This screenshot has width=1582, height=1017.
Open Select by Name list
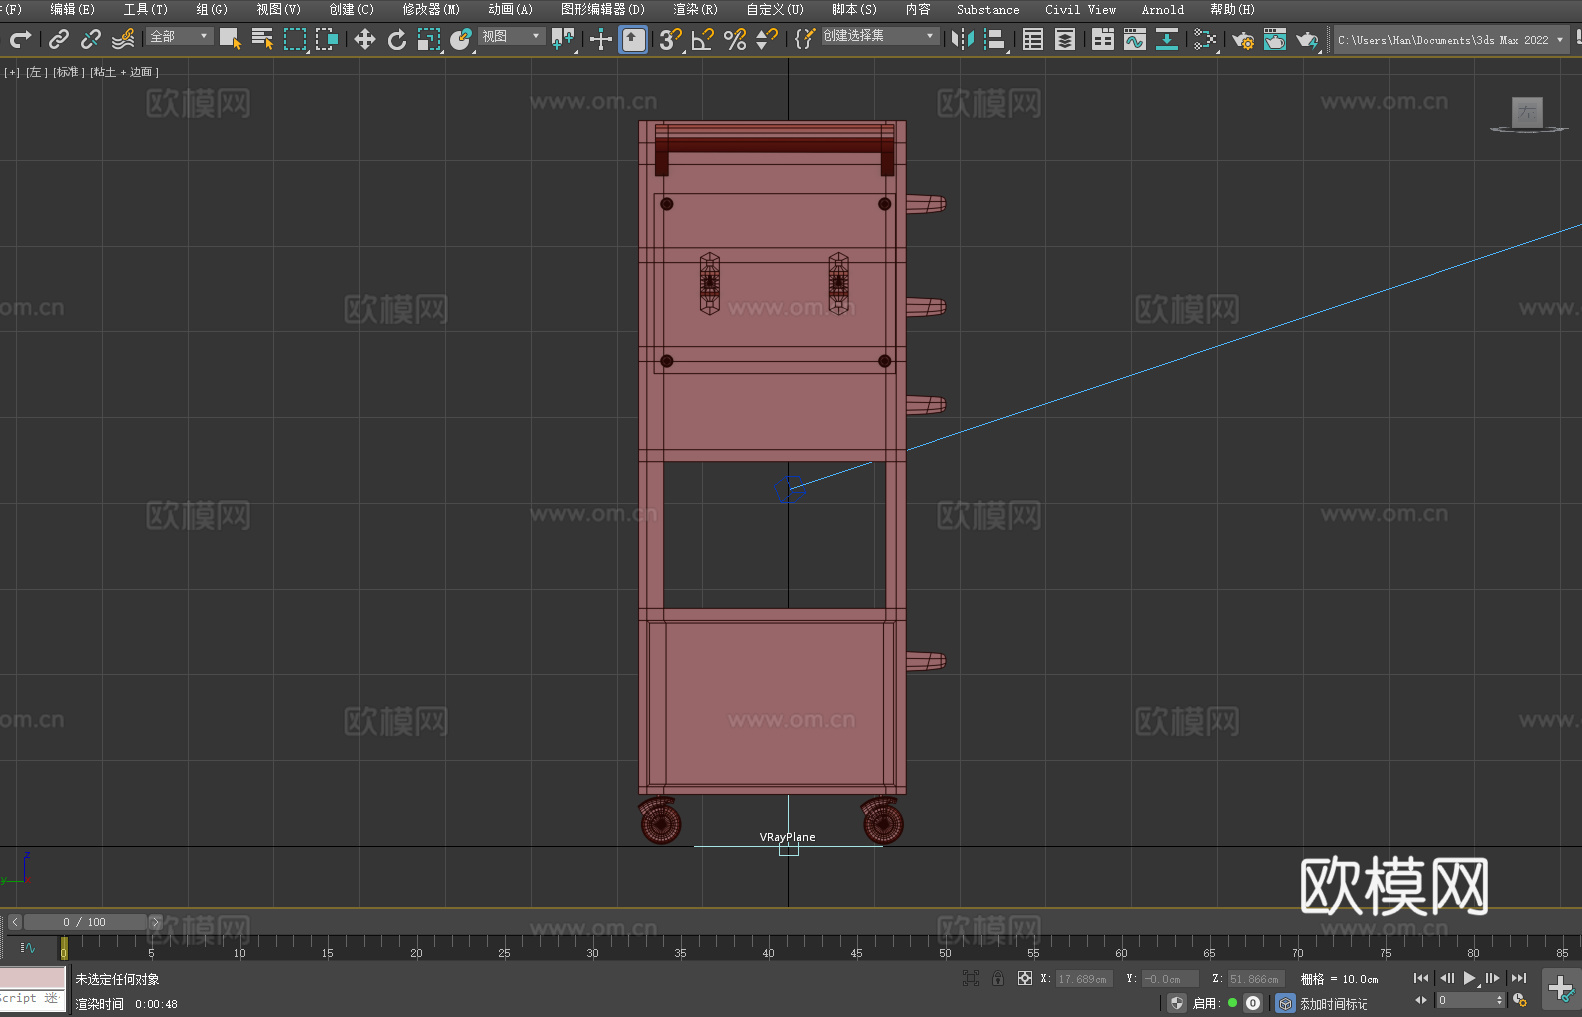(x=262, y=39)
